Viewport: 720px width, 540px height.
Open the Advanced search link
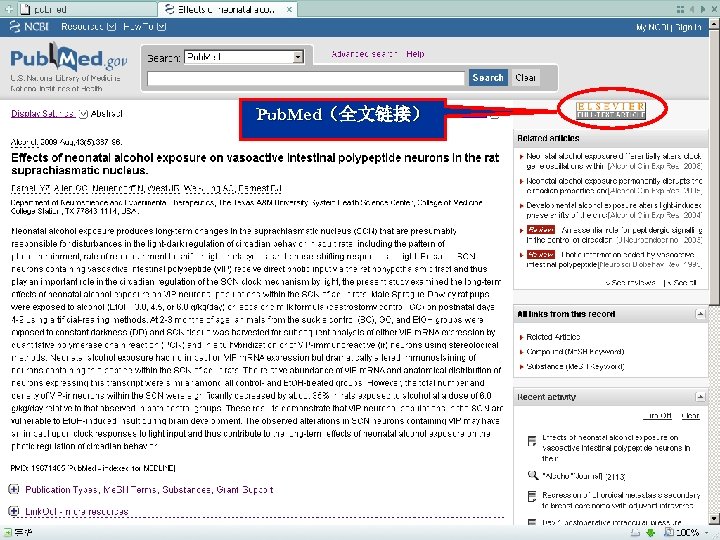coord(364,54)
